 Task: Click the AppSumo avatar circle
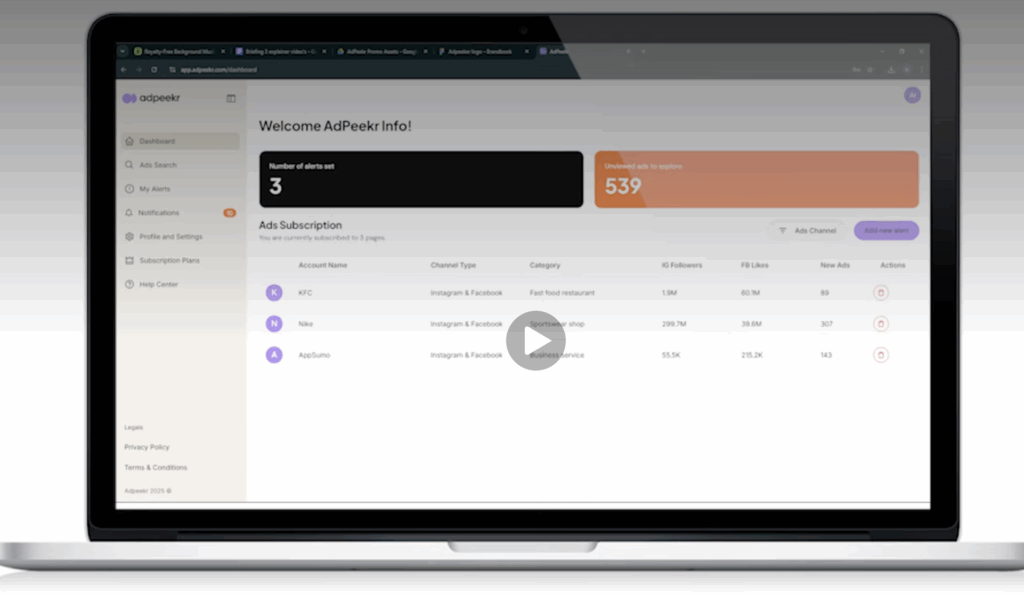click(x=274, y=355)
